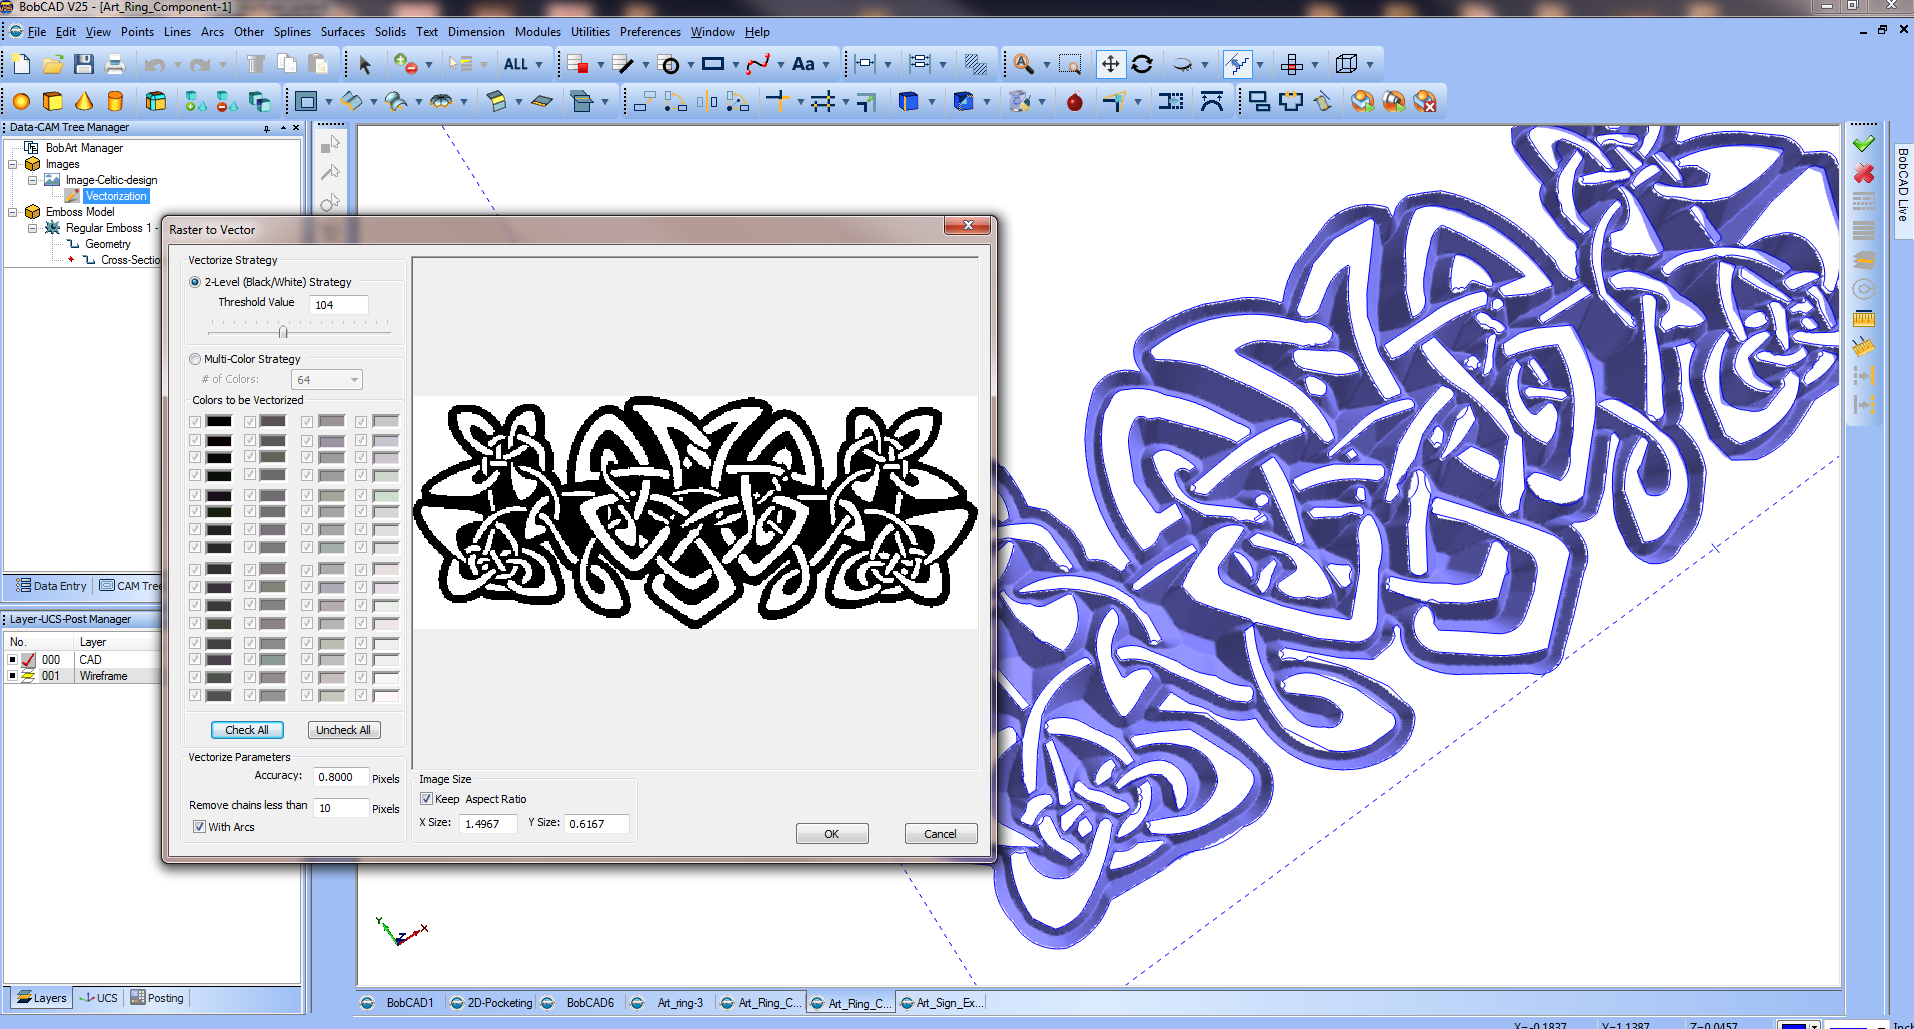Select the ruler measurement icon on right sidebar
Image resolution: width=1914 pixels, height=1029 pixels.
pyautogui.click(x=1863, y=319)
